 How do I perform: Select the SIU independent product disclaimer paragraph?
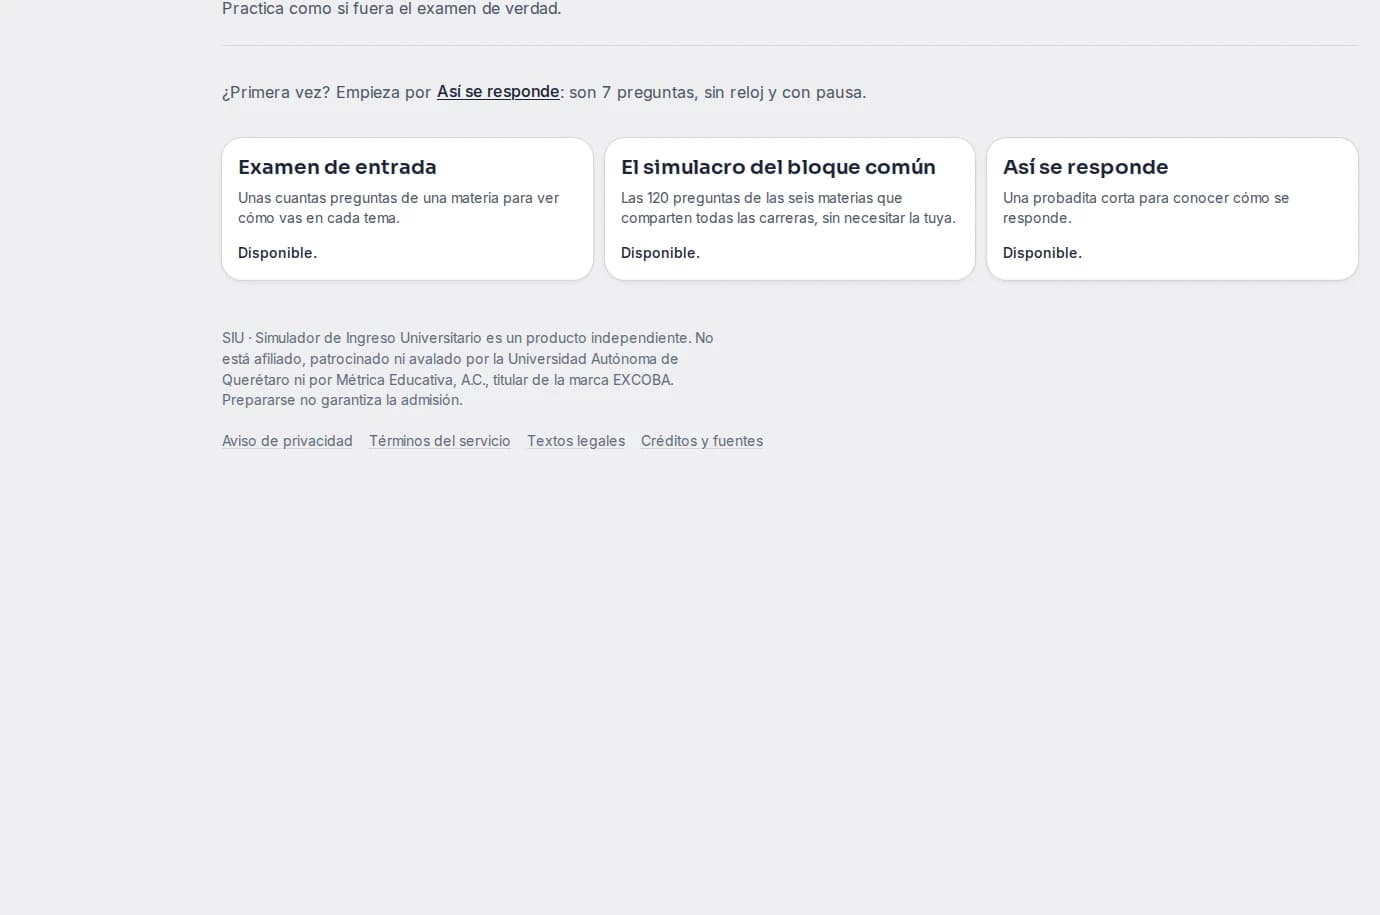(x=468, y=369)
